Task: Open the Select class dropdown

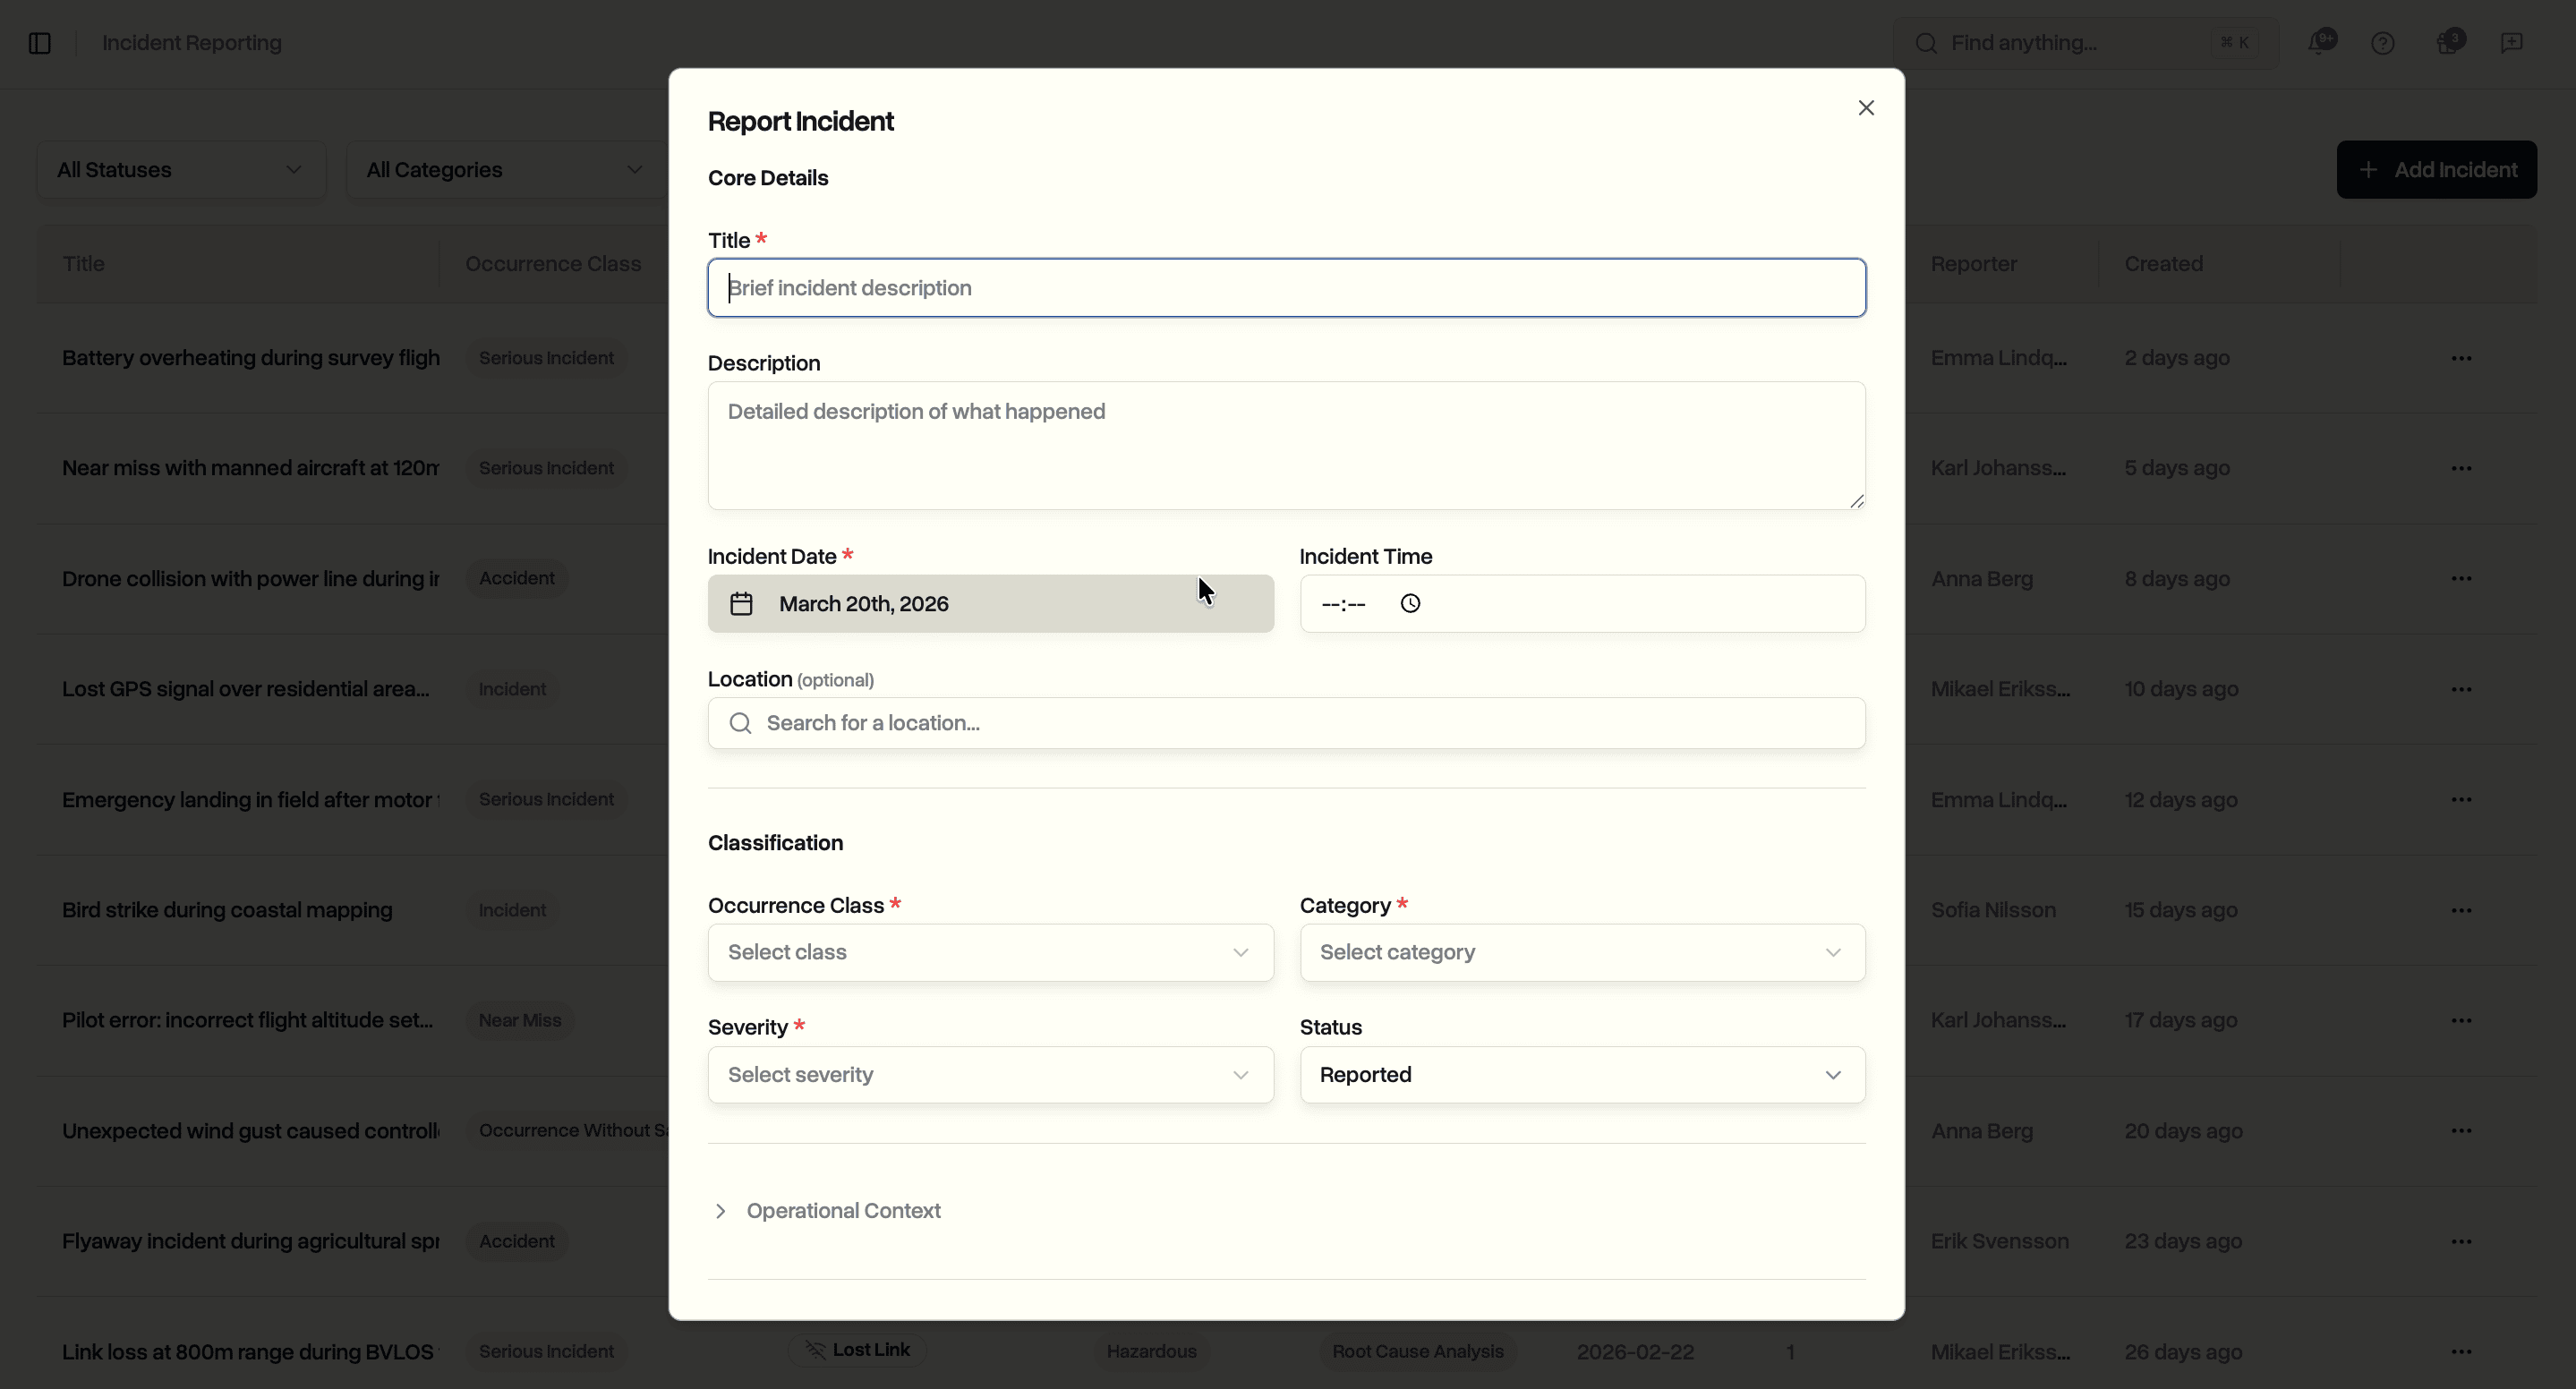Action: (989, 952)
